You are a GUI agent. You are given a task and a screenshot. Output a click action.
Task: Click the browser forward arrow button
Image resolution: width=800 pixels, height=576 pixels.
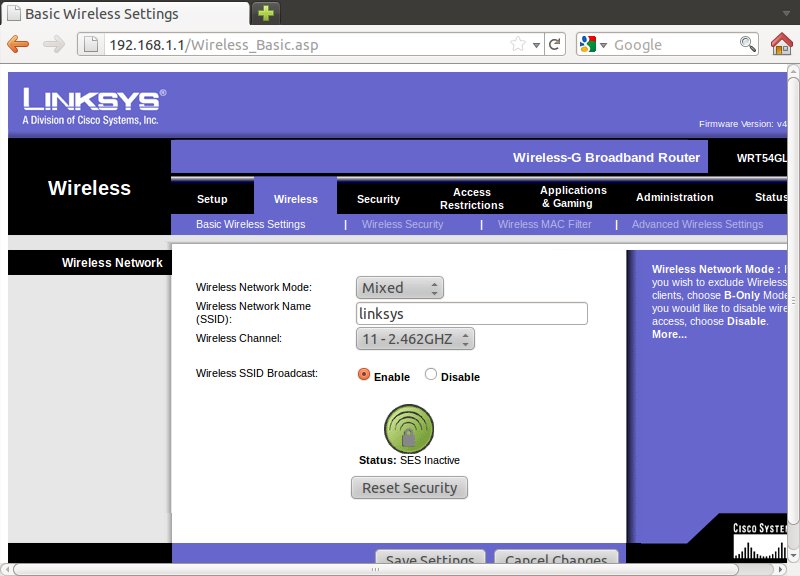[54, 44]
